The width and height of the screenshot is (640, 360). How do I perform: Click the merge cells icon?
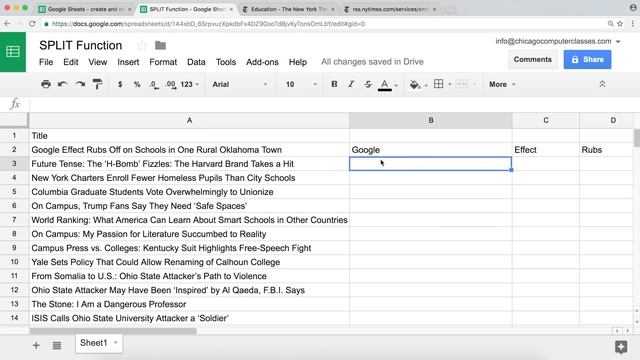click(462, 84)
